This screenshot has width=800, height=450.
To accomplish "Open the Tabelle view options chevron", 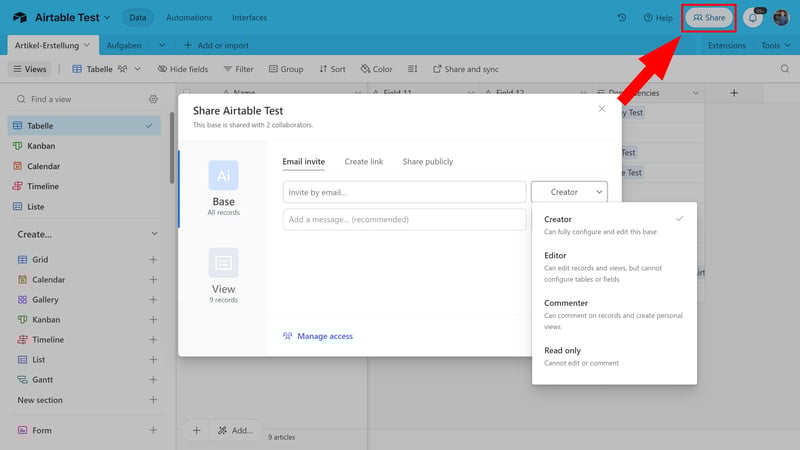I will (137, 69).
